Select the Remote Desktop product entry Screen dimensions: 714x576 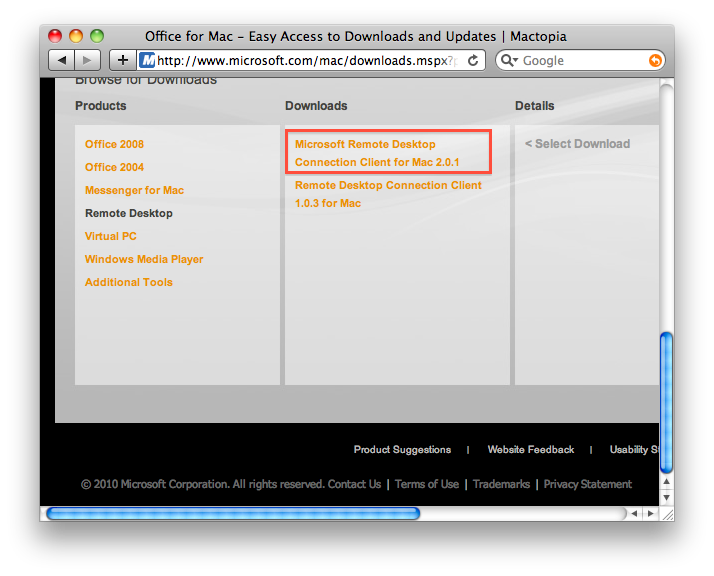pos(129,213)
